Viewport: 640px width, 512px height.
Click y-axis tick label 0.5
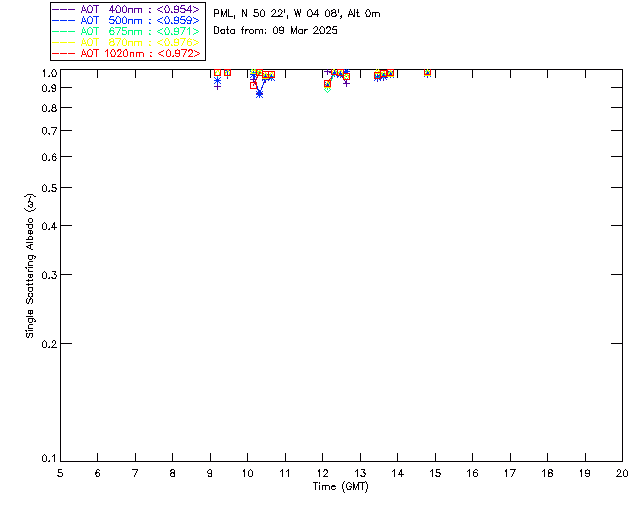[49, 188]
